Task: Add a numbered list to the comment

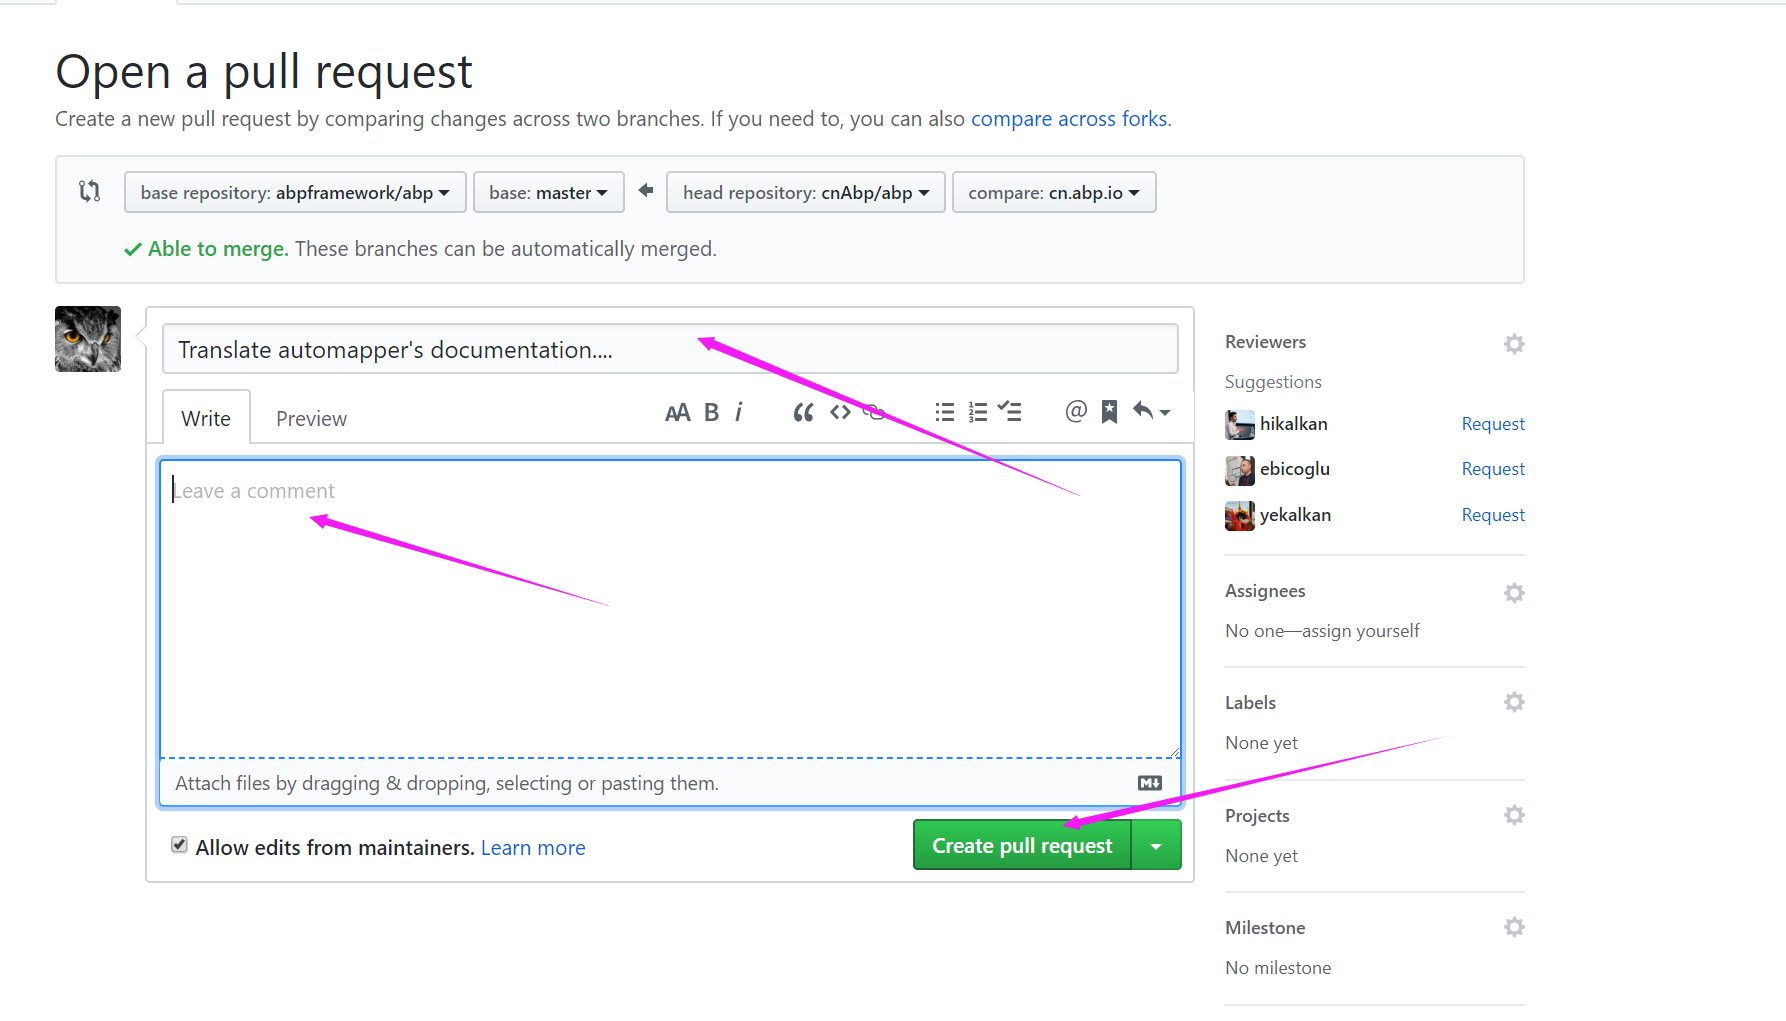Action: [977, 411]
